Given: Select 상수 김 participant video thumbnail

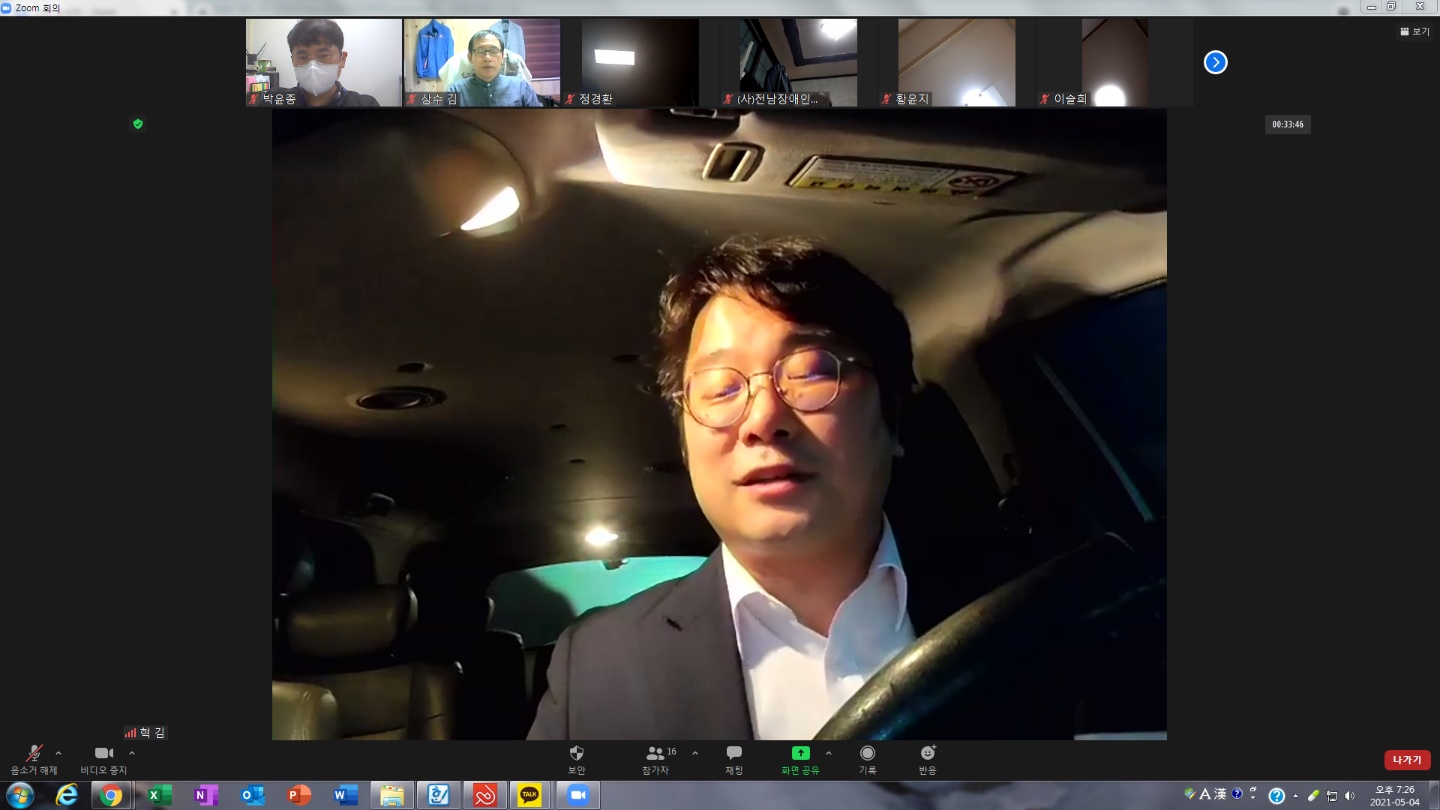Looking at the screenshot, I should coord(482,62).
